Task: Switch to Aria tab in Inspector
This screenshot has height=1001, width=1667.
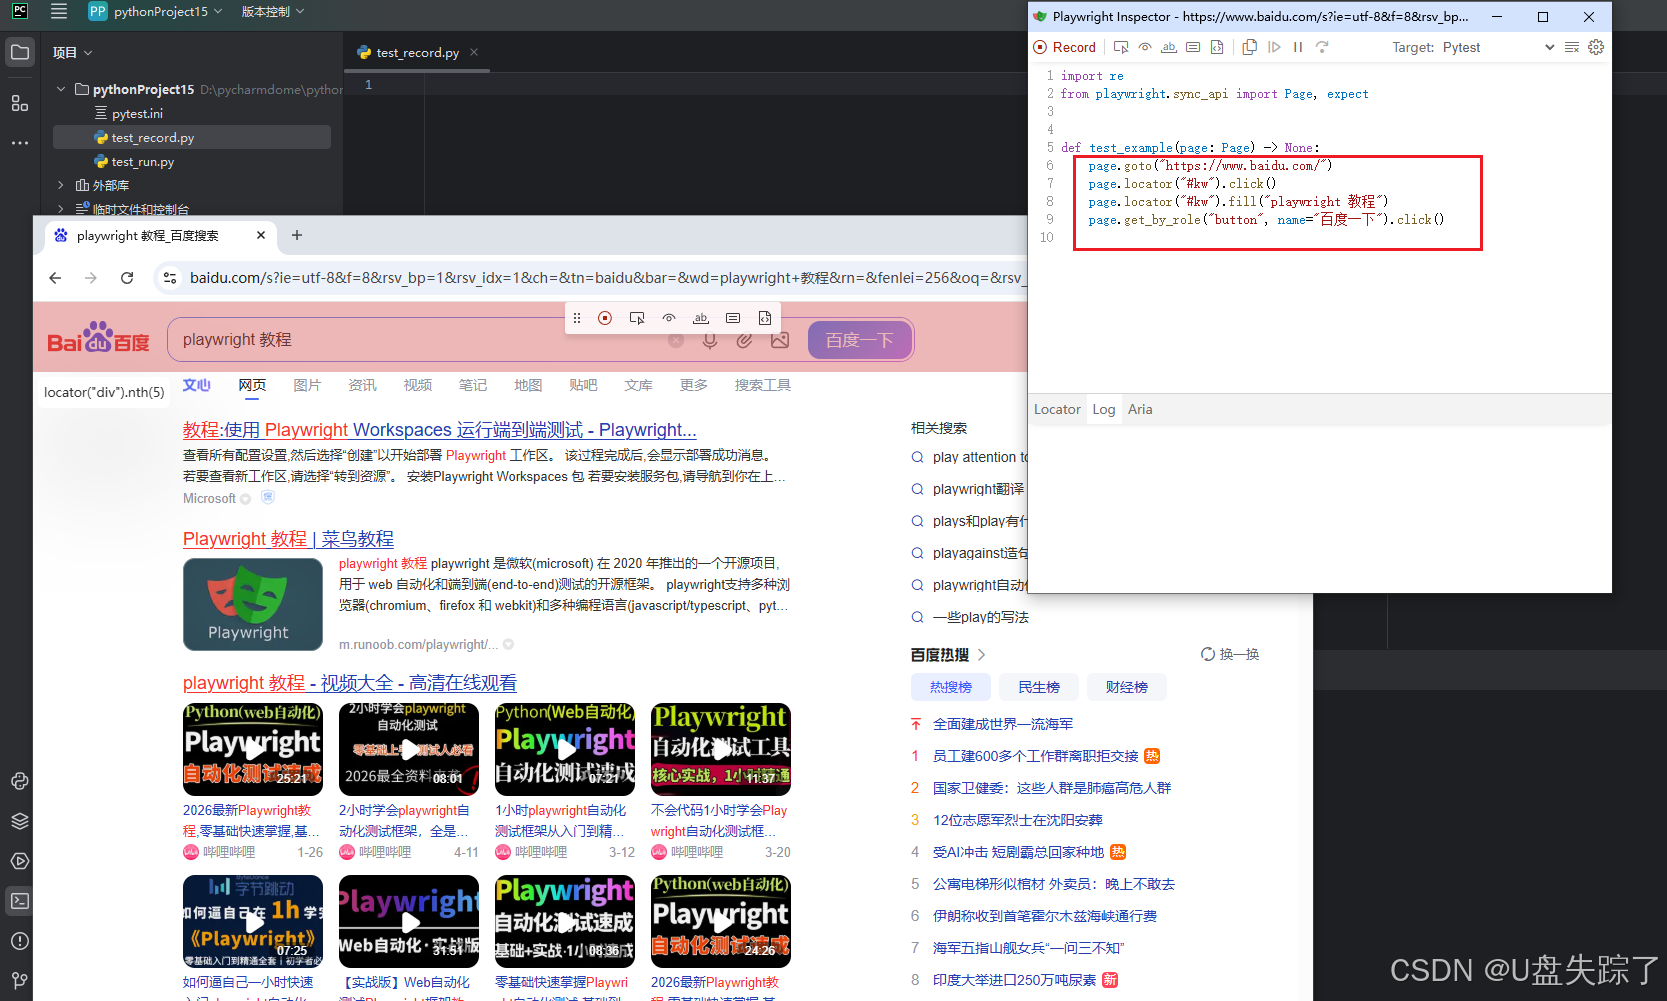Action: 1140,409
